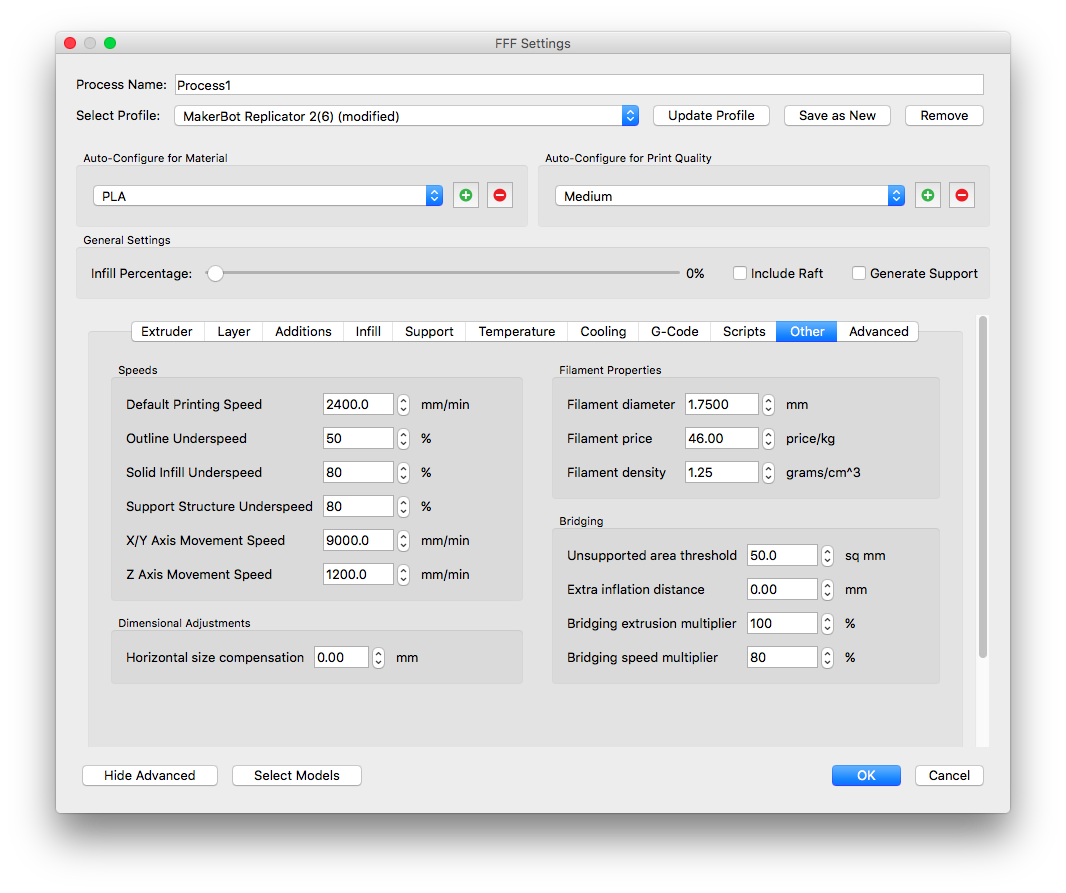Click the Filament price input field
The image size is (1066, 893).
pos(721,439)
